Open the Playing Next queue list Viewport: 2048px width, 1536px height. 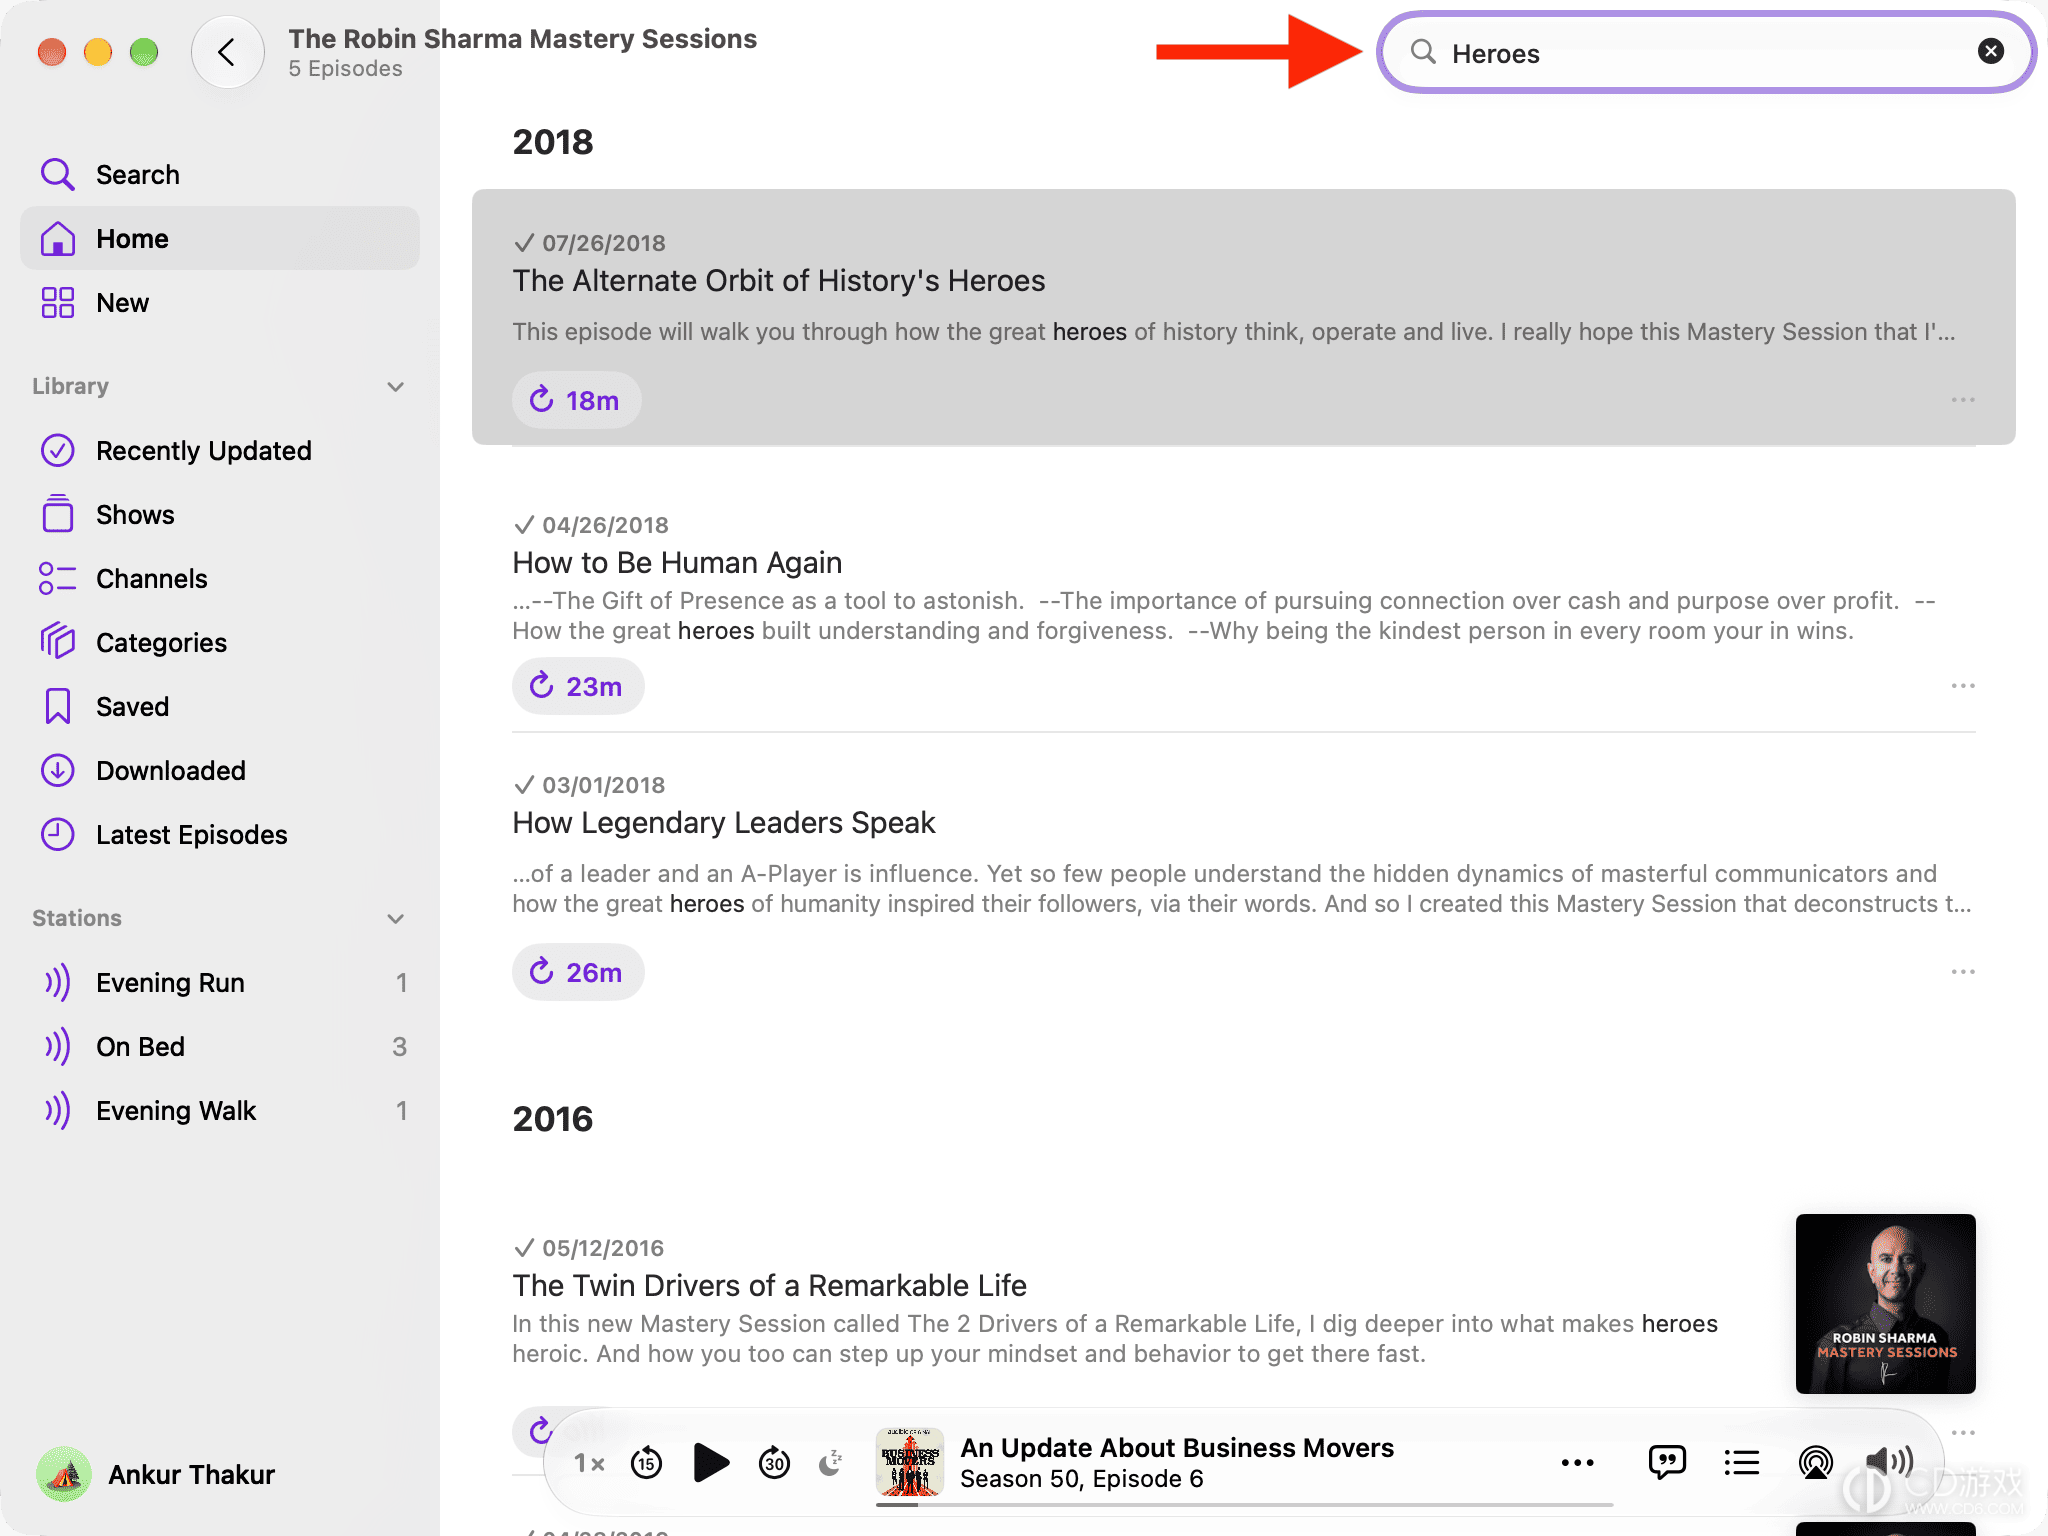[x=1741, y=1463]
